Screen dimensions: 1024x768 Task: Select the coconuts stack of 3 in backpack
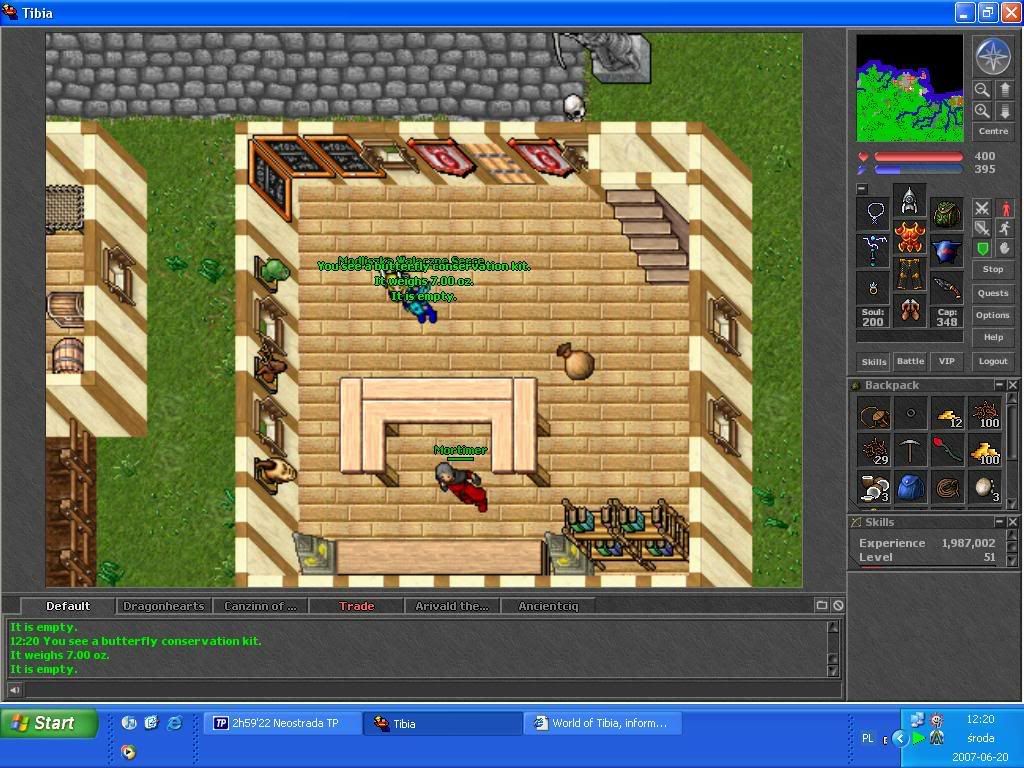coord(874,487)
